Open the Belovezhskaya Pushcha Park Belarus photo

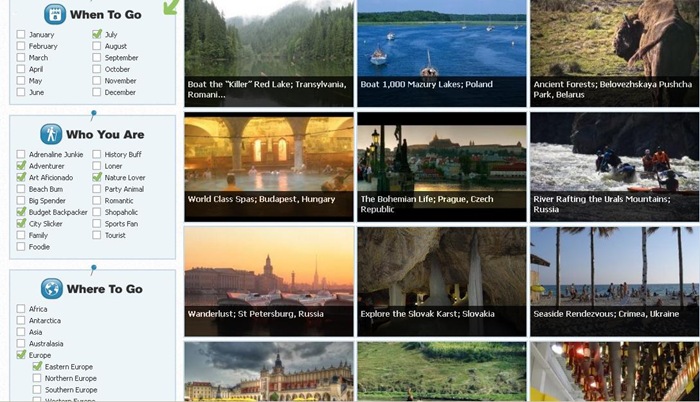click(x=615, y=53)
